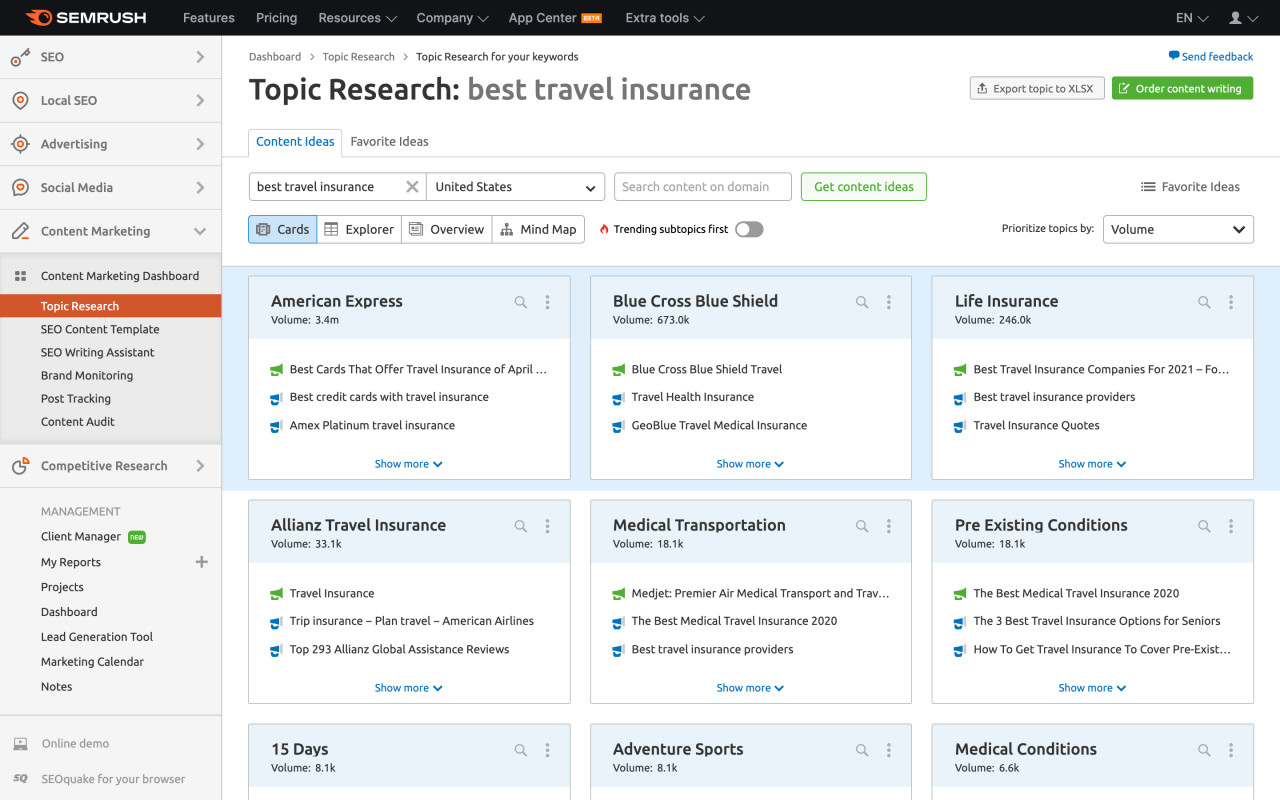The width and height of the screenshot is (1280, 800).
Task: Open the Prioritize topics by Volume dropdown
Action: [1178, 229]
